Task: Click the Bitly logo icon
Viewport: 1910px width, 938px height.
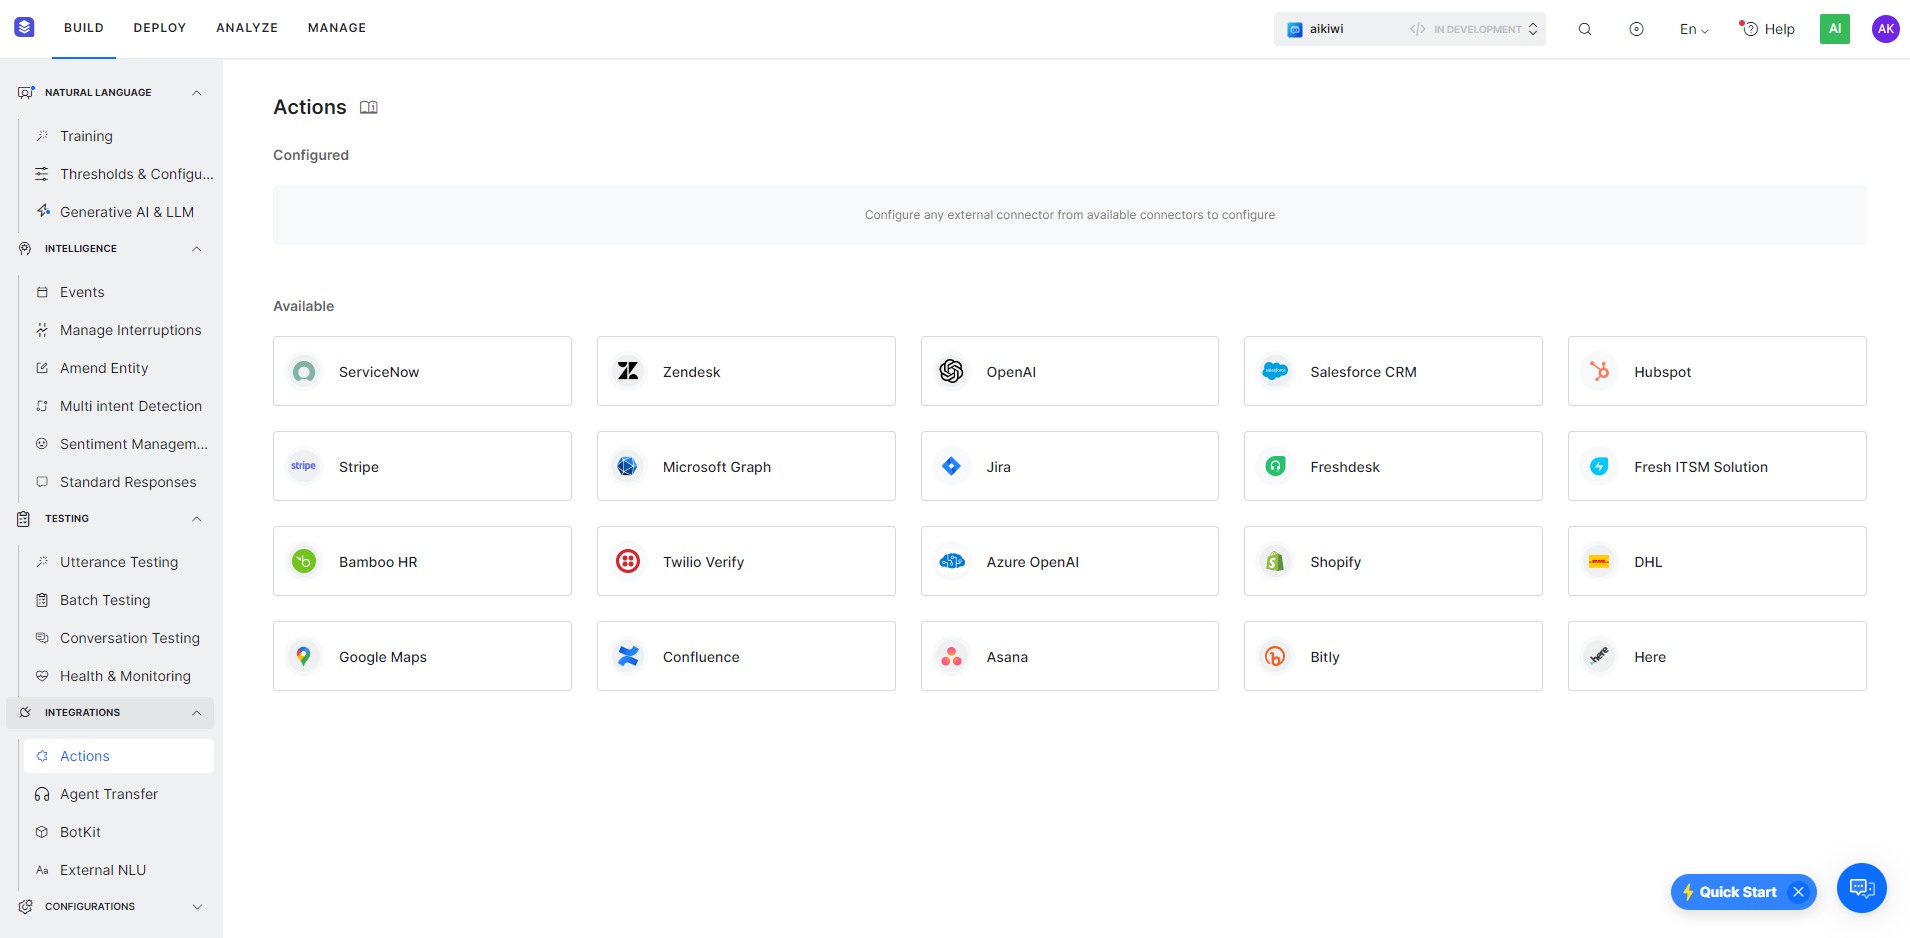Action: pyautogui.click(x=1275, y=657)
